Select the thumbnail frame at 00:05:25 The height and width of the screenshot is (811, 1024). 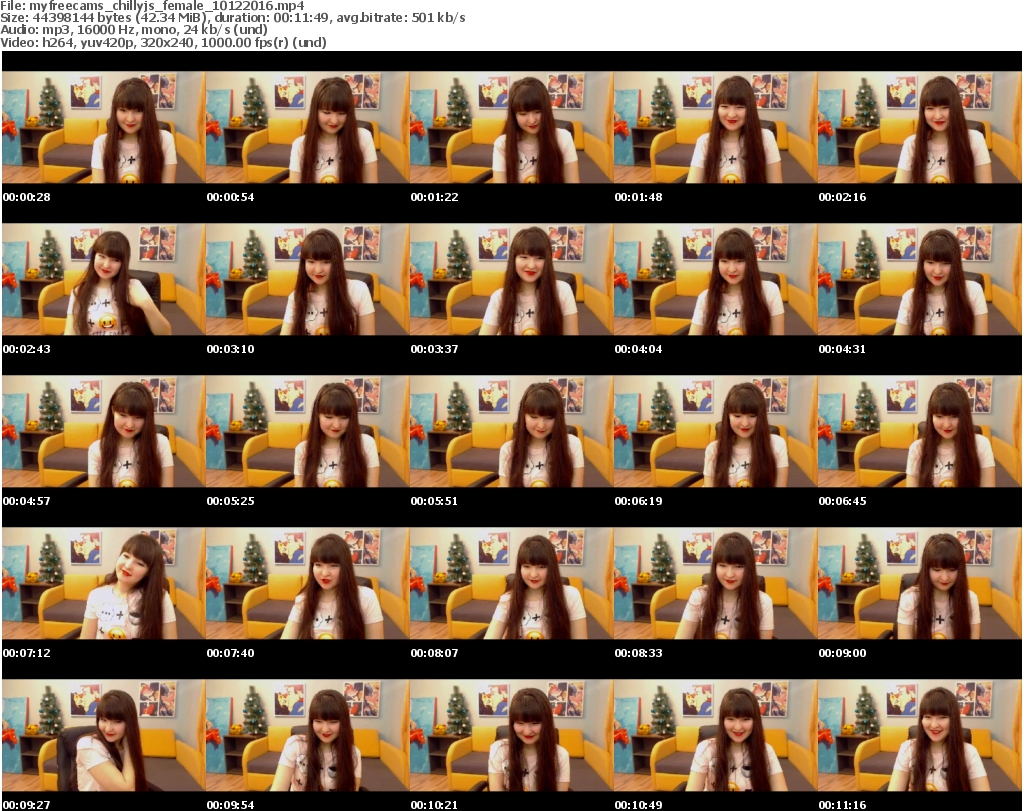[308, 432]
